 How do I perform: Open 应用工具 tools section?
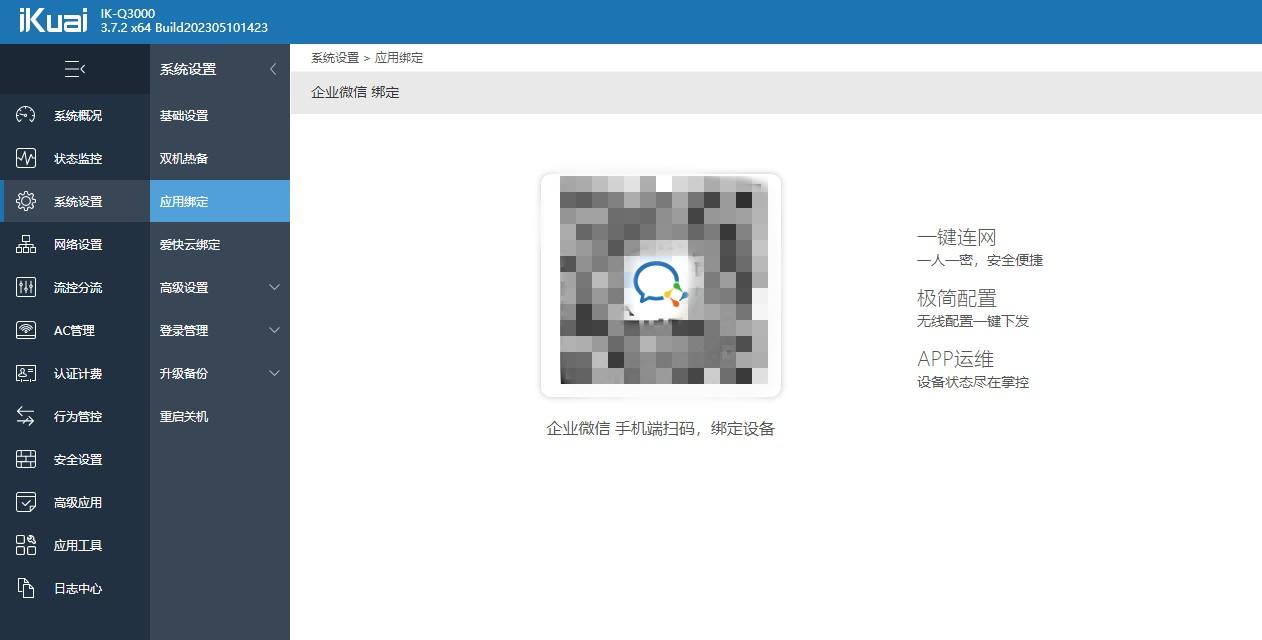74,545
